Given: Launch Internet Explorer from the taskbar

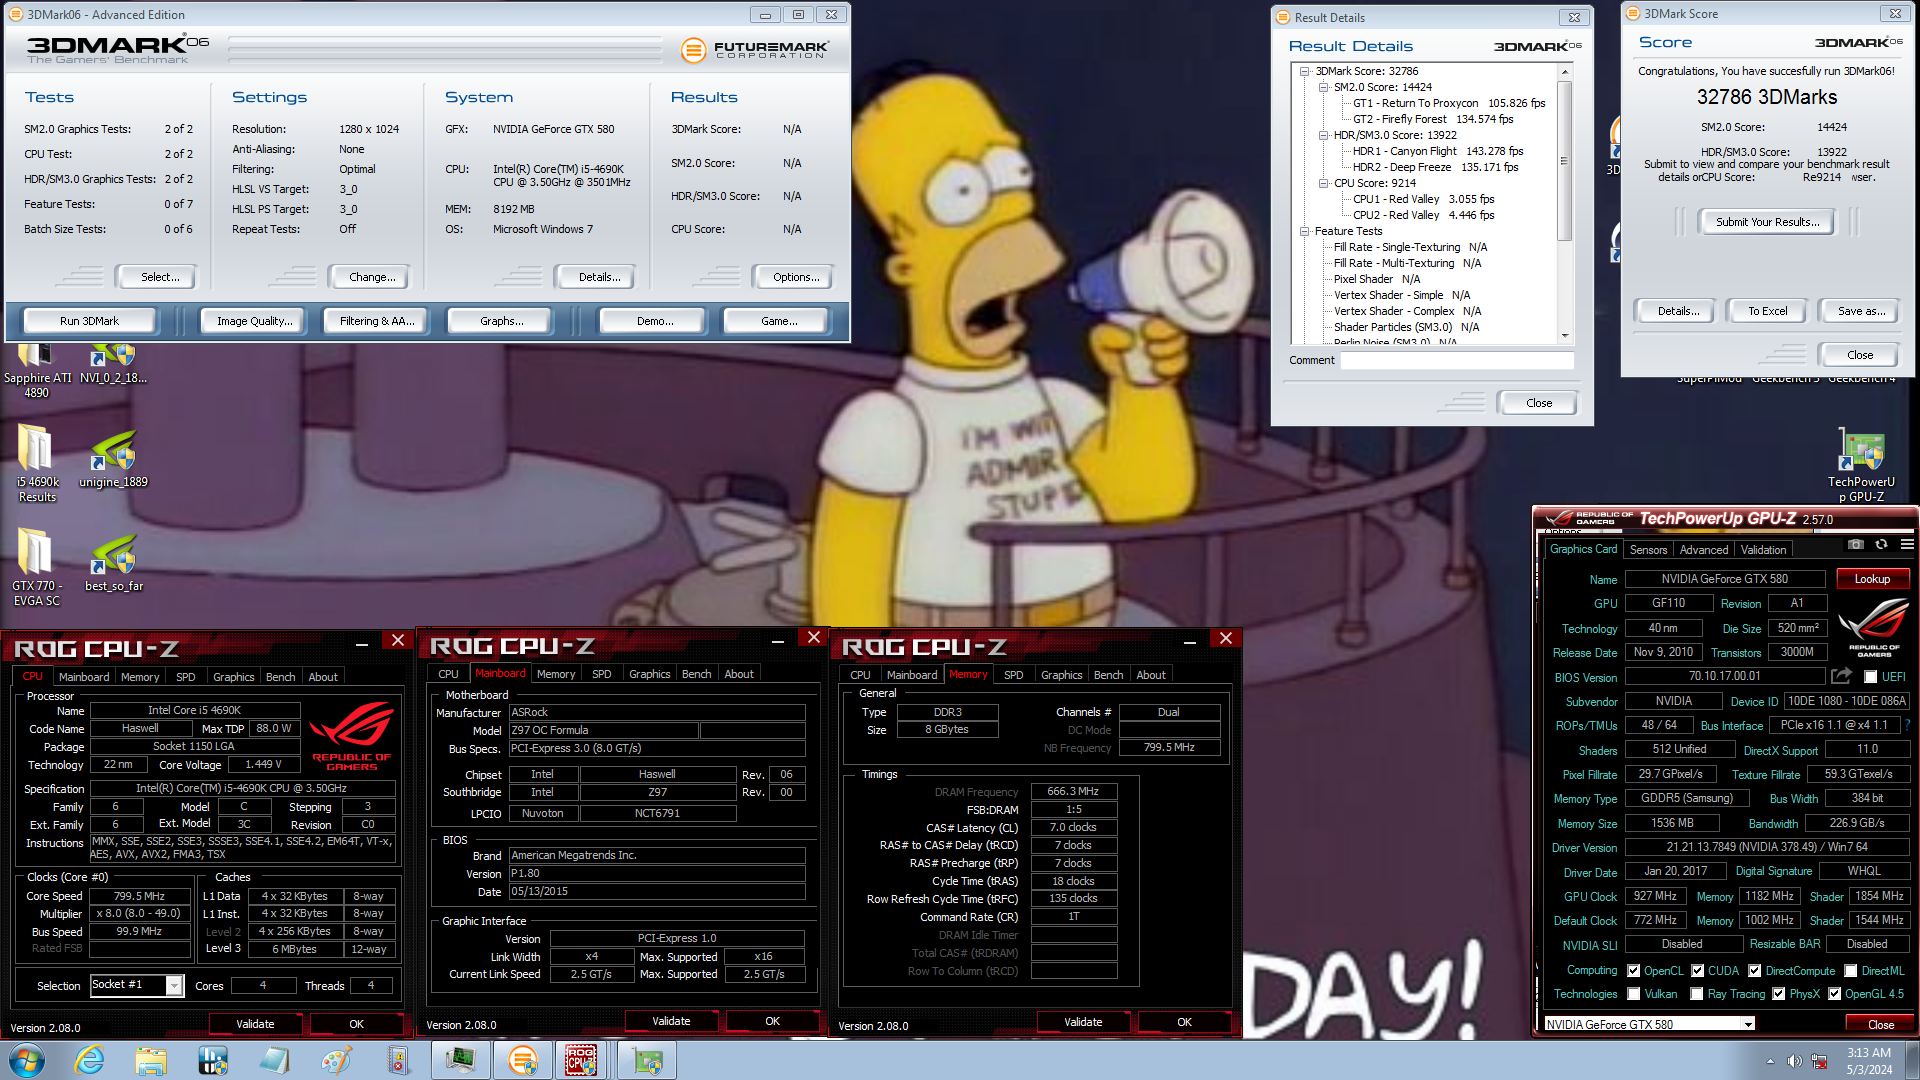Looking at the screenshot, I should [x=90, y=1060].
